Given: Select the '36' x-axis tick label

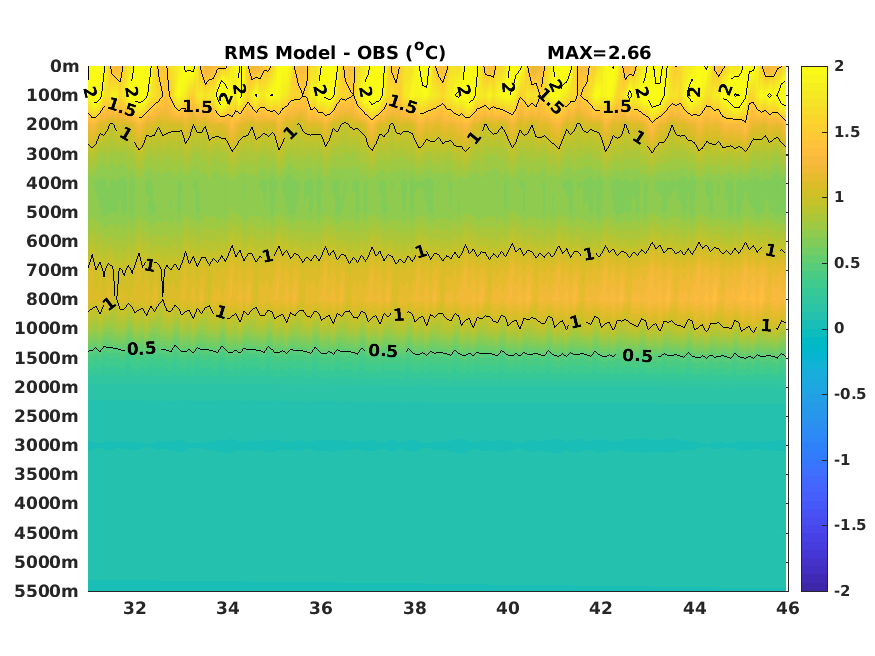Looking at the screenshot, I should [321, 608].
